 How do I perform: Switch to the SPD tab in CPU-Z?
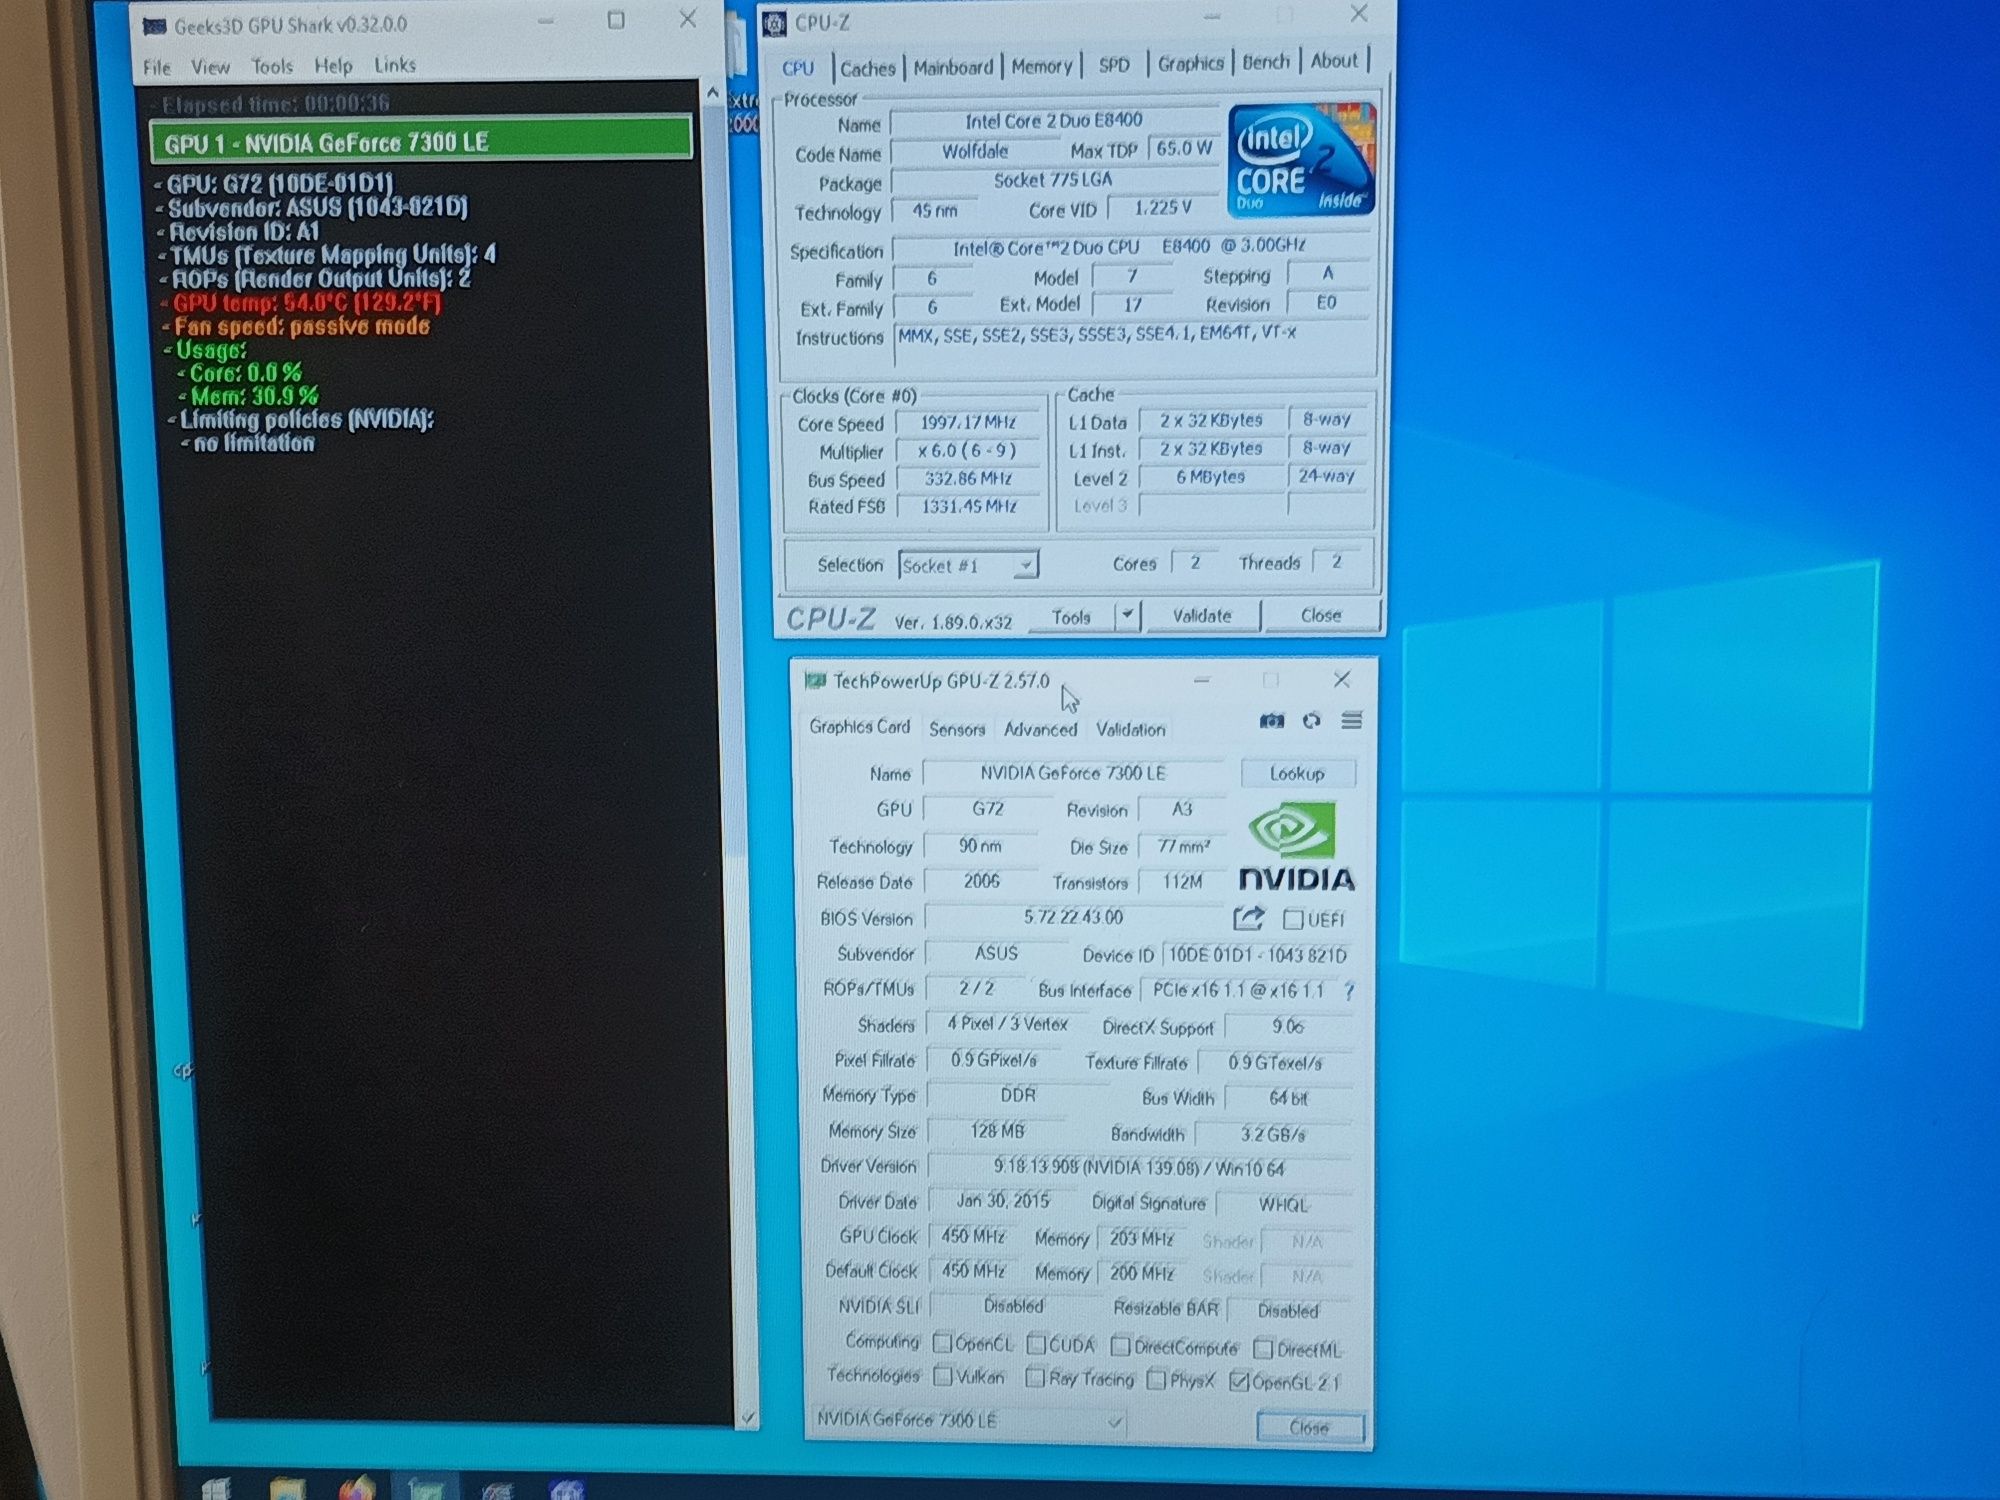[x=1114, y=65]
